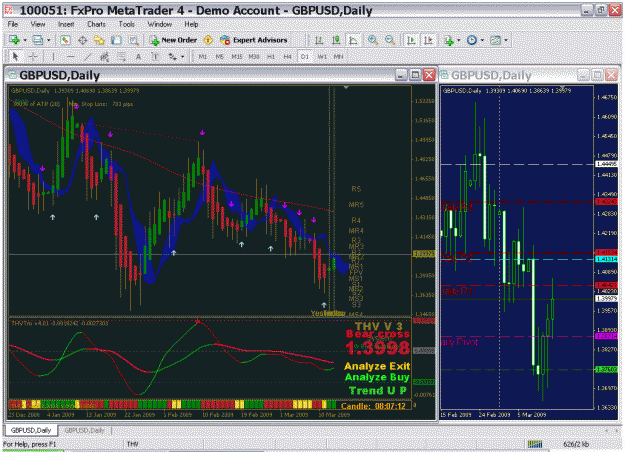The width and height of the screenshot is (625, 452).
Task: Click the 'Analyze Buy' chart label
Action: click(377, 377)
